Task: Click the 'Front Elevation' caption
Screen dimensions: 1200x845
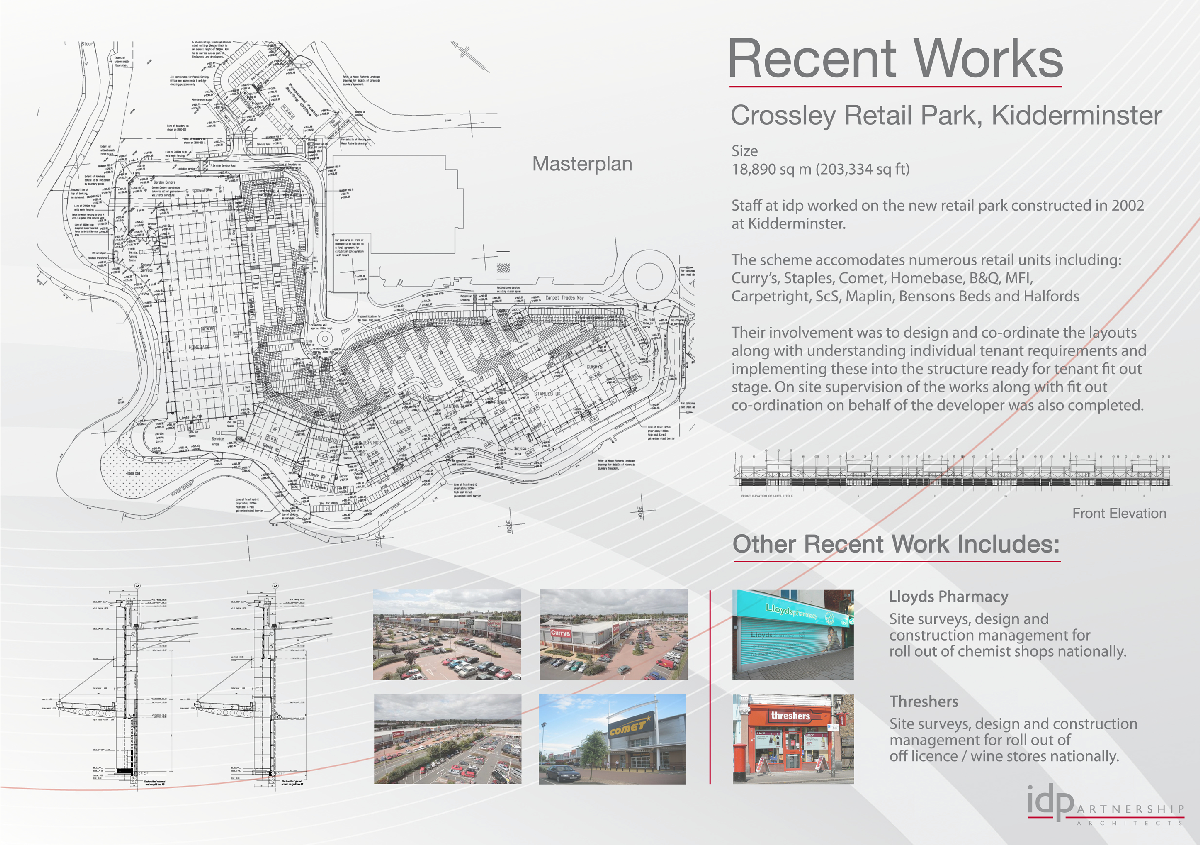Action: [1119, 513]
